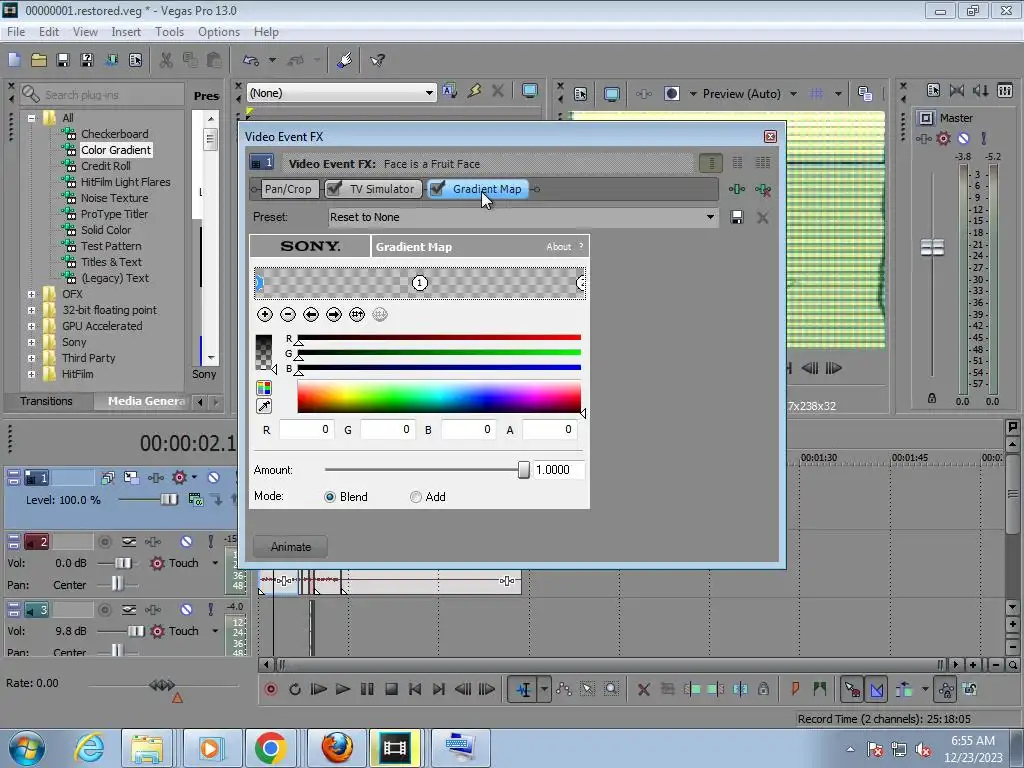This screenshot has width=1024, height=768.
Task: Add a gradient control point with plus icon
Action: point(264,315)
